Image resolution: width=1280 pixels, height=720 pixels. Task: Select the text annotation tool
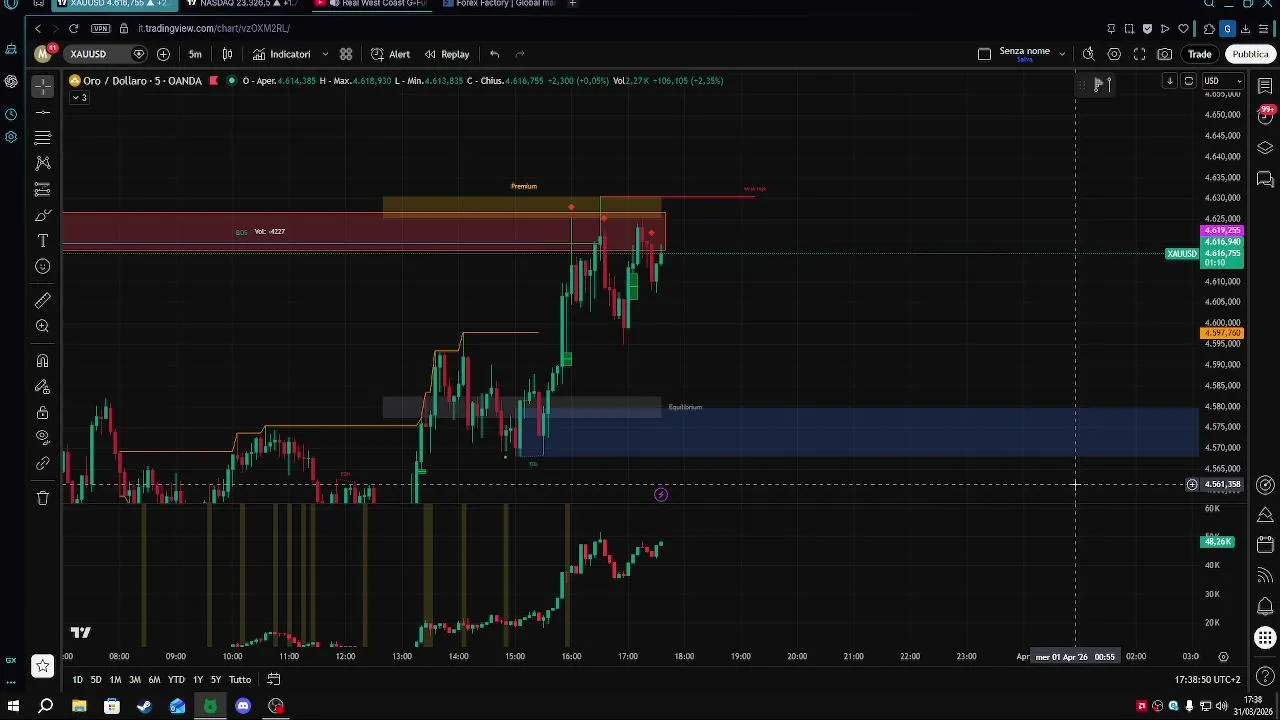click(42, 241)
